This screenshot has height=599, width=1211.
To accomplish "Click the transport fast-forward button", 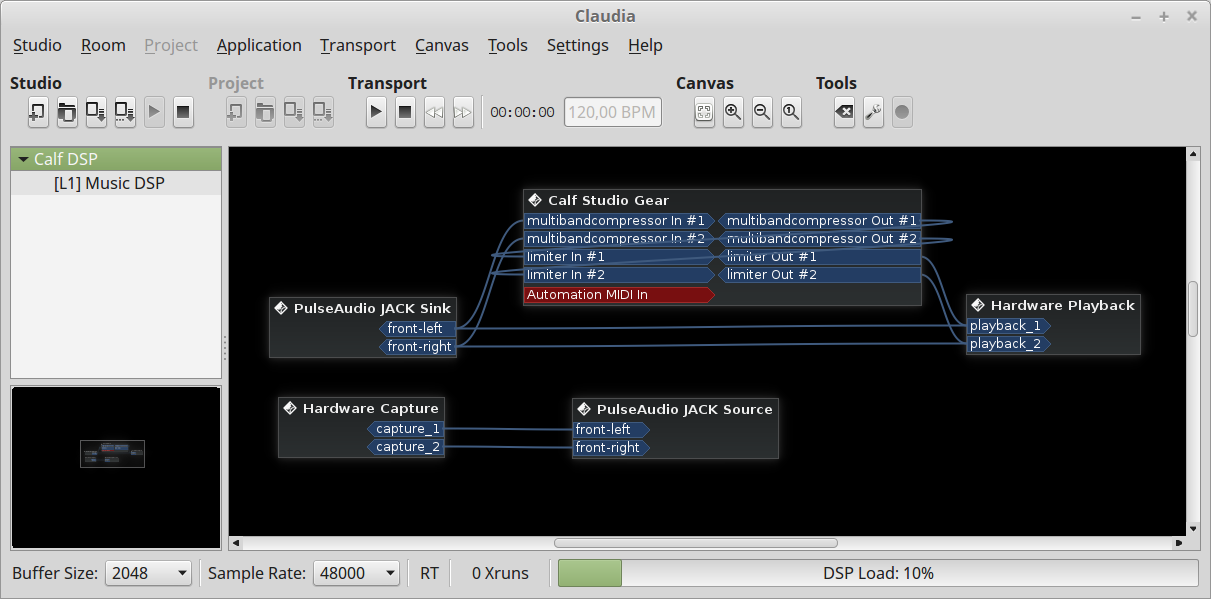I will click(463, 112).
